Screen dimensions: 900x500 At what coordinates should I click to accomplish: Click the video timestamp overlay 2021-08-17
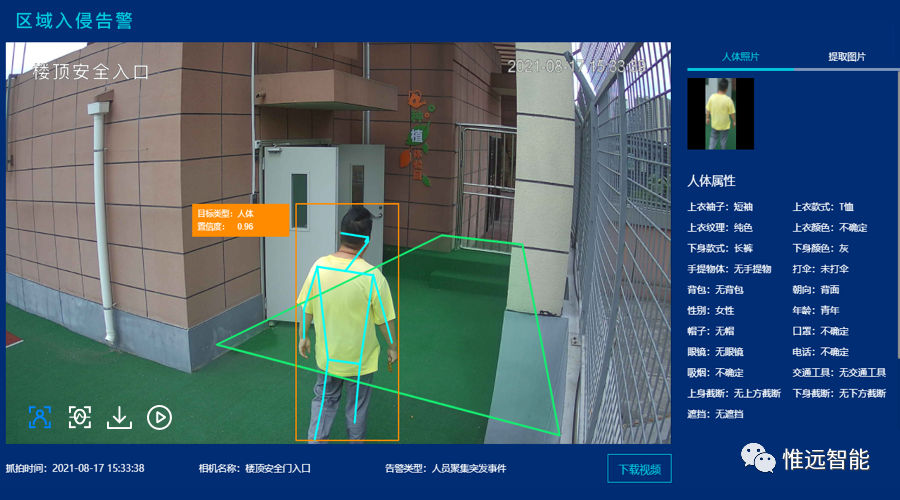pyautogui.click(x=577, y=67)
